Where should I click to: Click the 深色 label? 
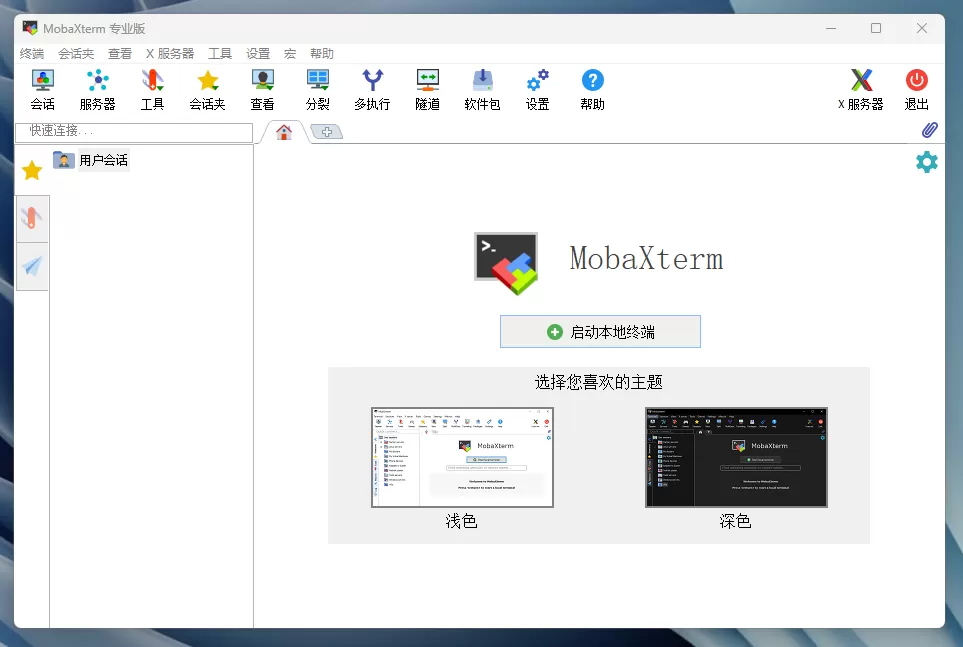pos(735,521)
